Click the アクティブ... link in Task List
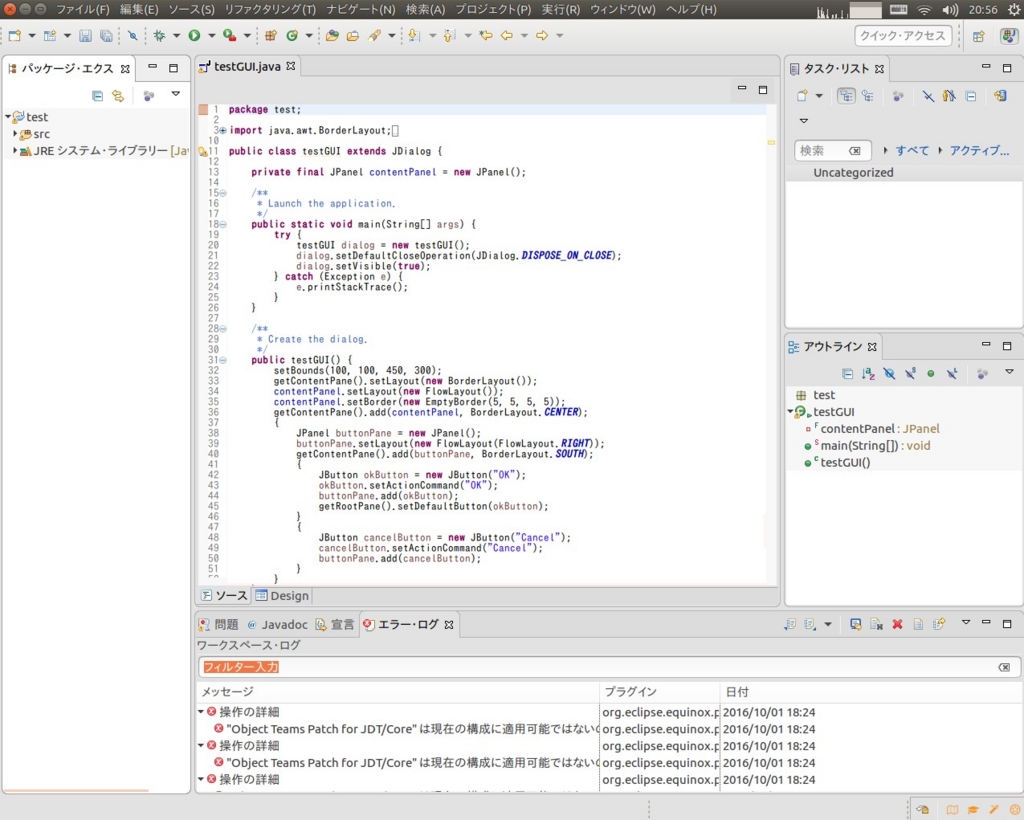 pyautogui.click(x=979, y=150)
